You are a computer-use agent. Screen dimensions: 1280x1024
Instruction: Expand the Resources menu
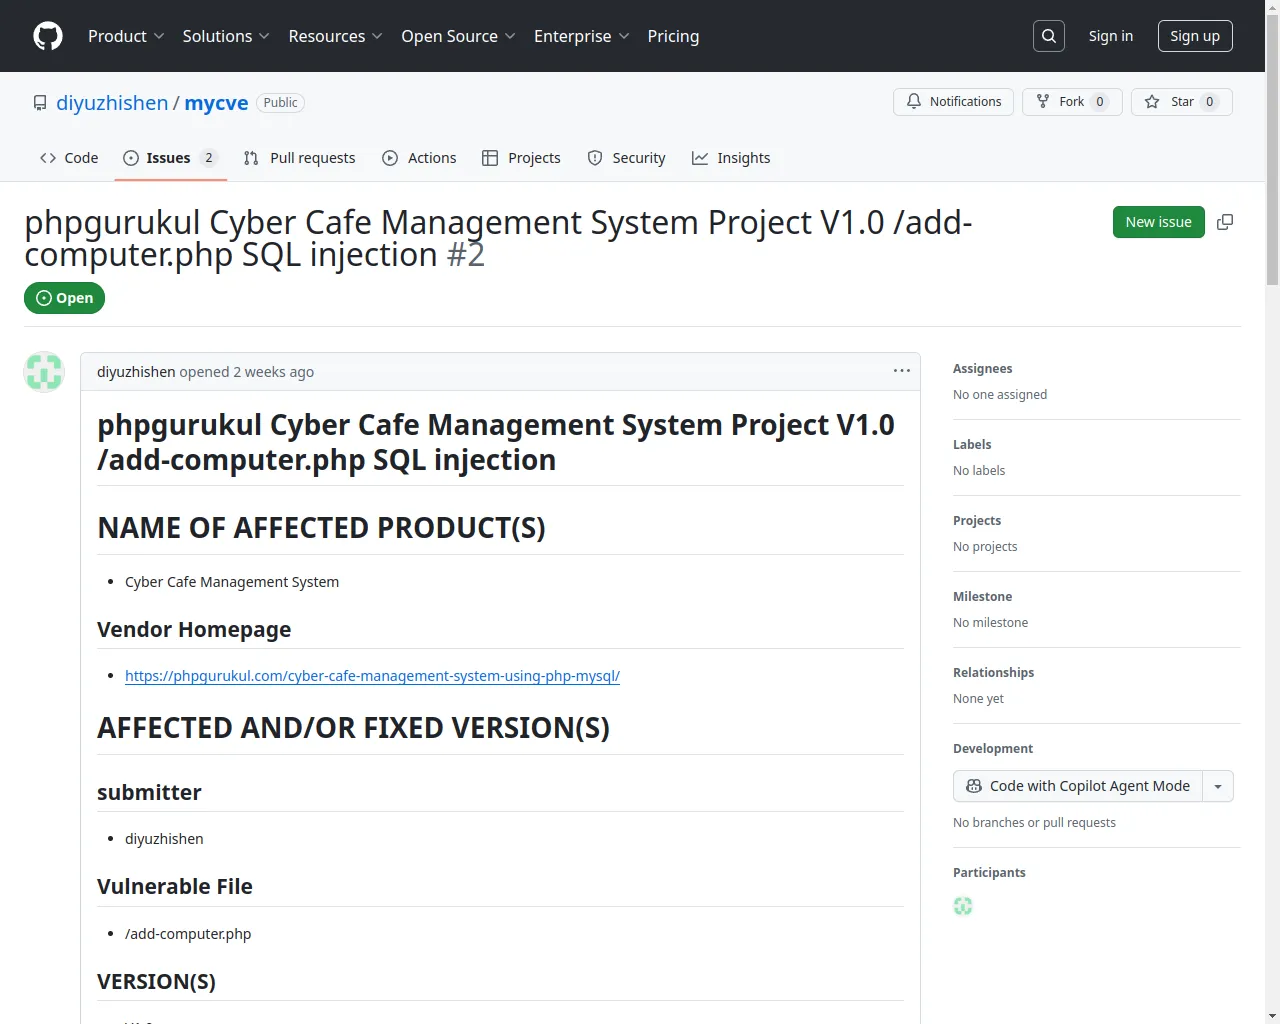point(335,36)
